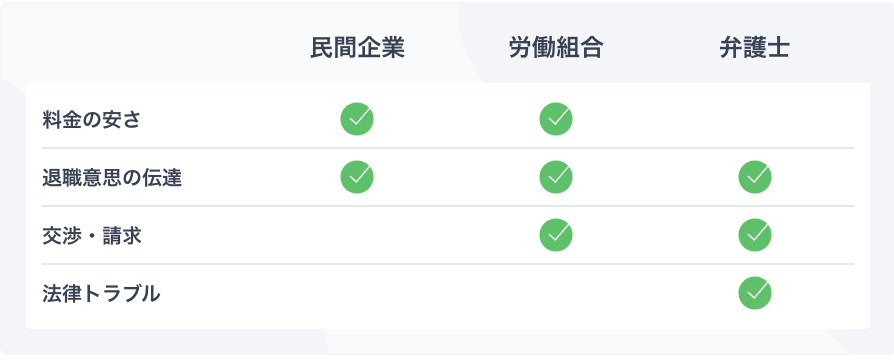
Task: Select the 弁護士 column header
Action: coord(755,48)
